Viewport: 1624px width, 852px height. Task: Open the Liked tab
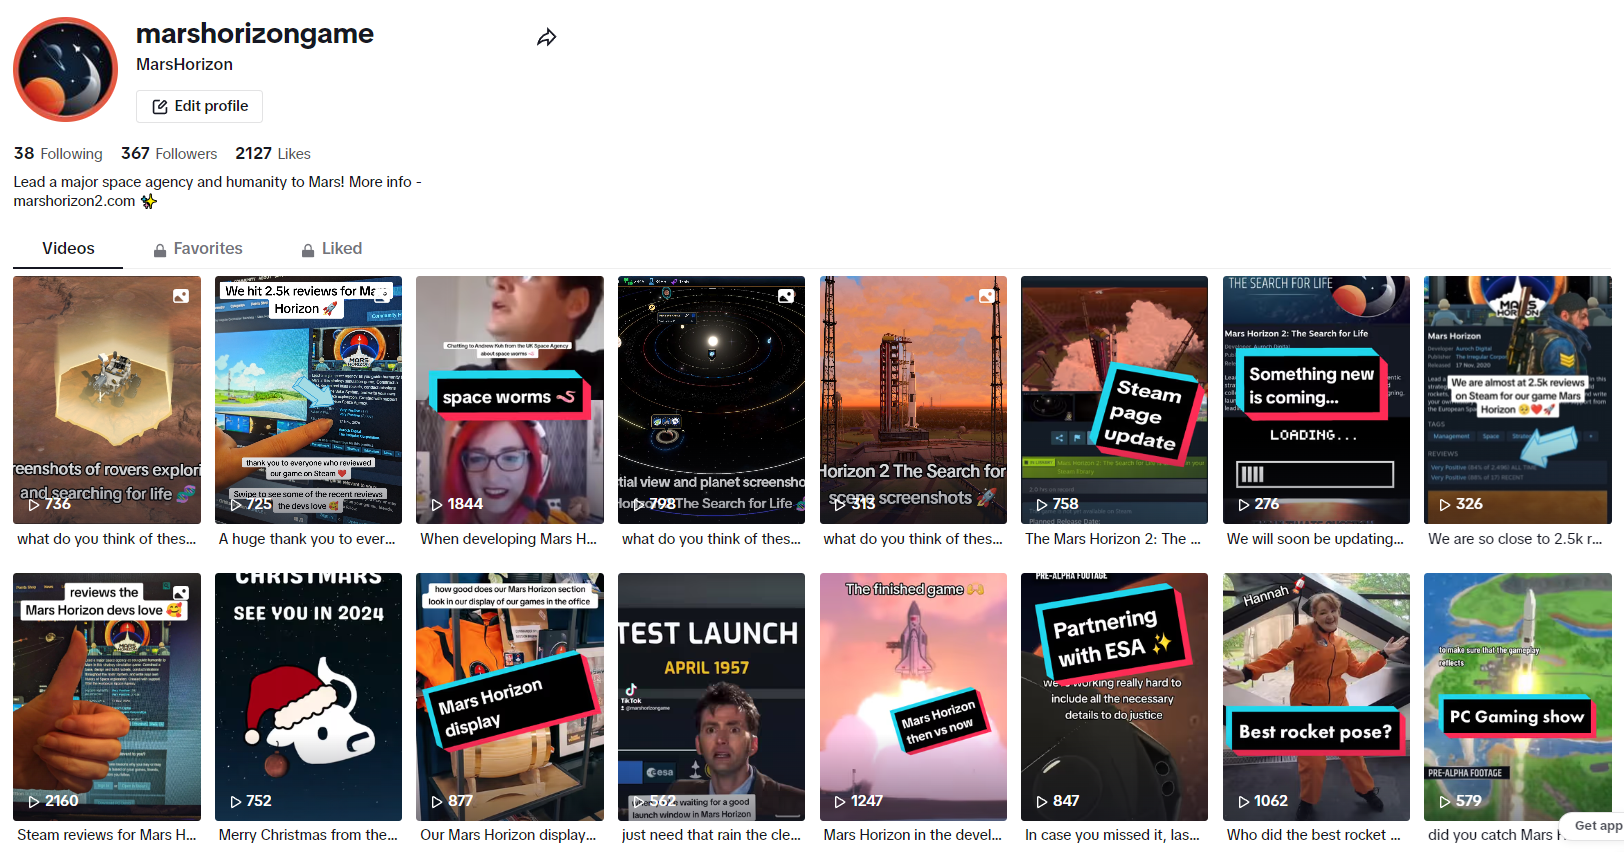pos(332,249)
